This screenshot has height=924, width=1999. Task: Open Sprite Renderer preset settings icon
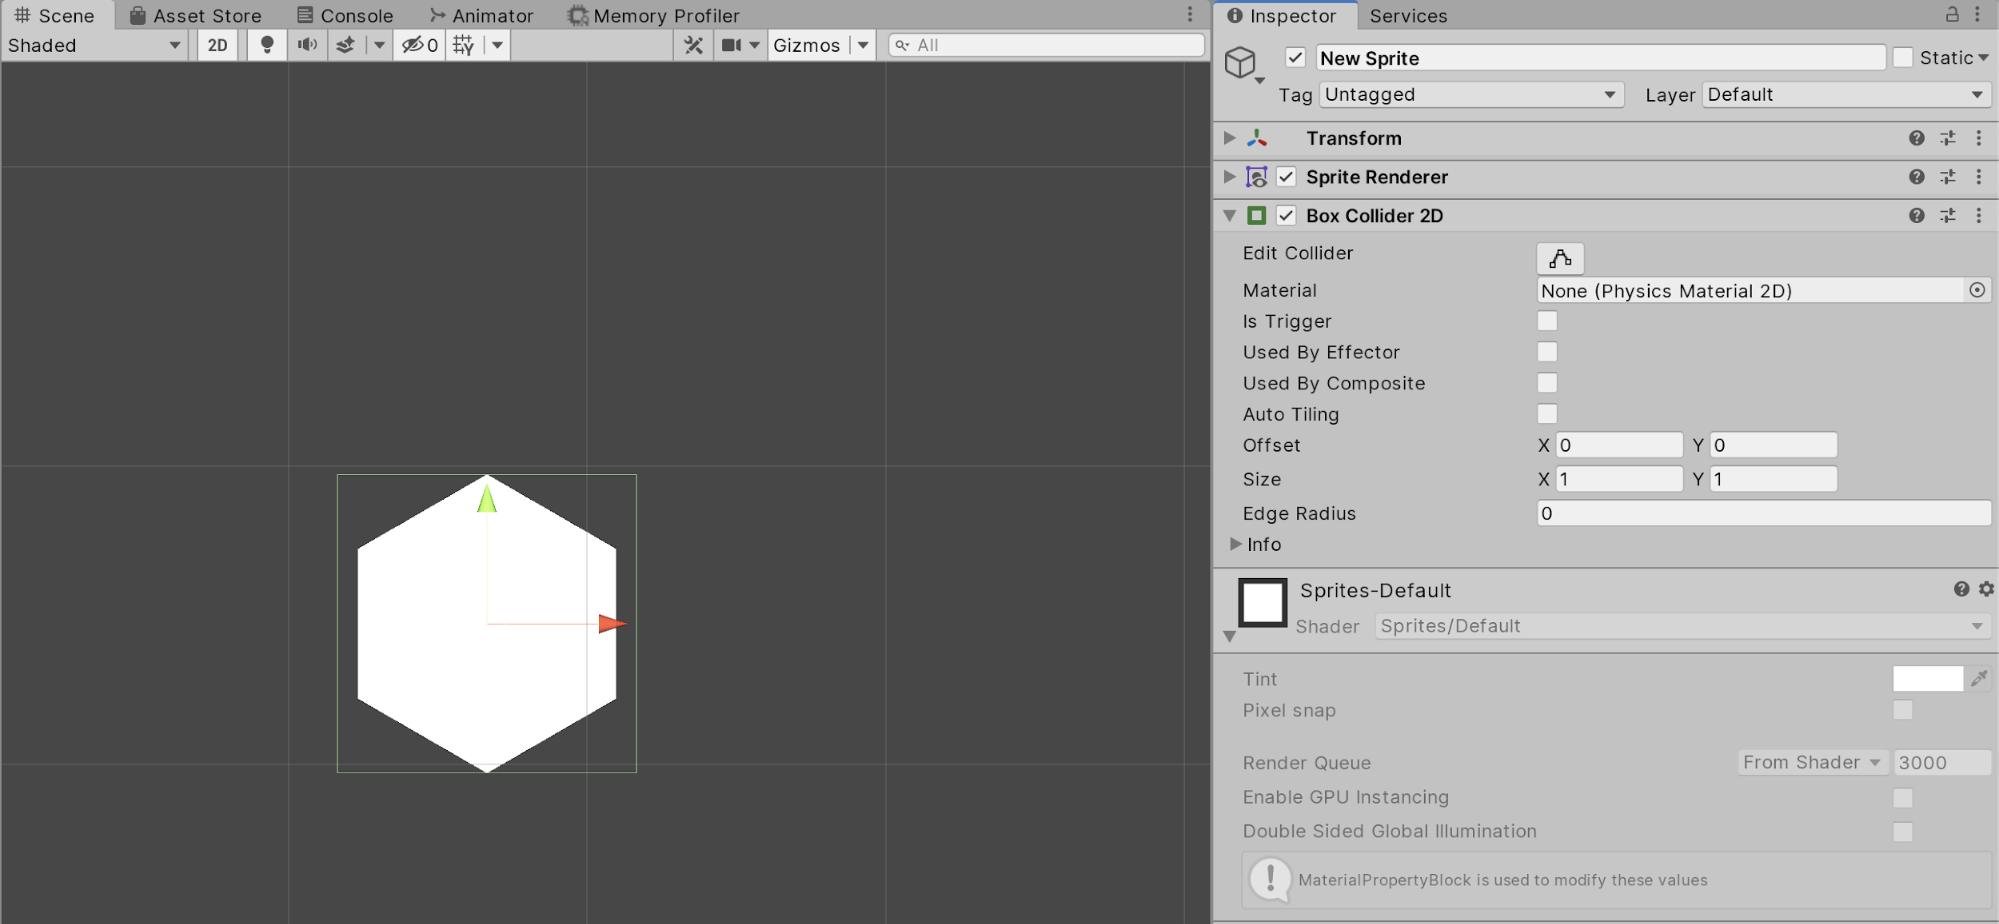click(x=1947, y=177)
